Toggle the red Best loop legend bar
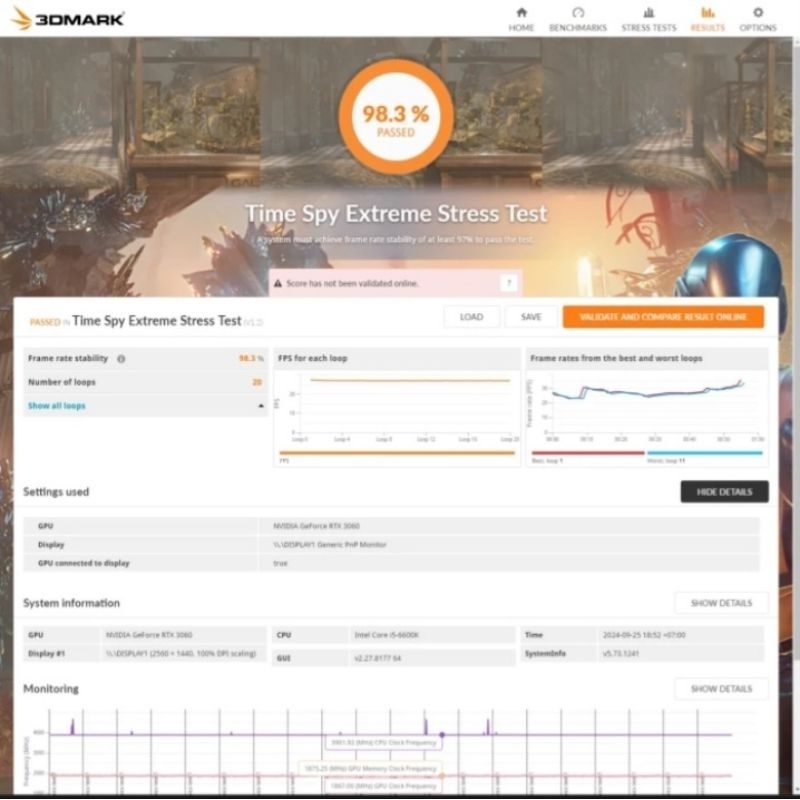This screenshot has width=800, height=800. pos(588,453)
